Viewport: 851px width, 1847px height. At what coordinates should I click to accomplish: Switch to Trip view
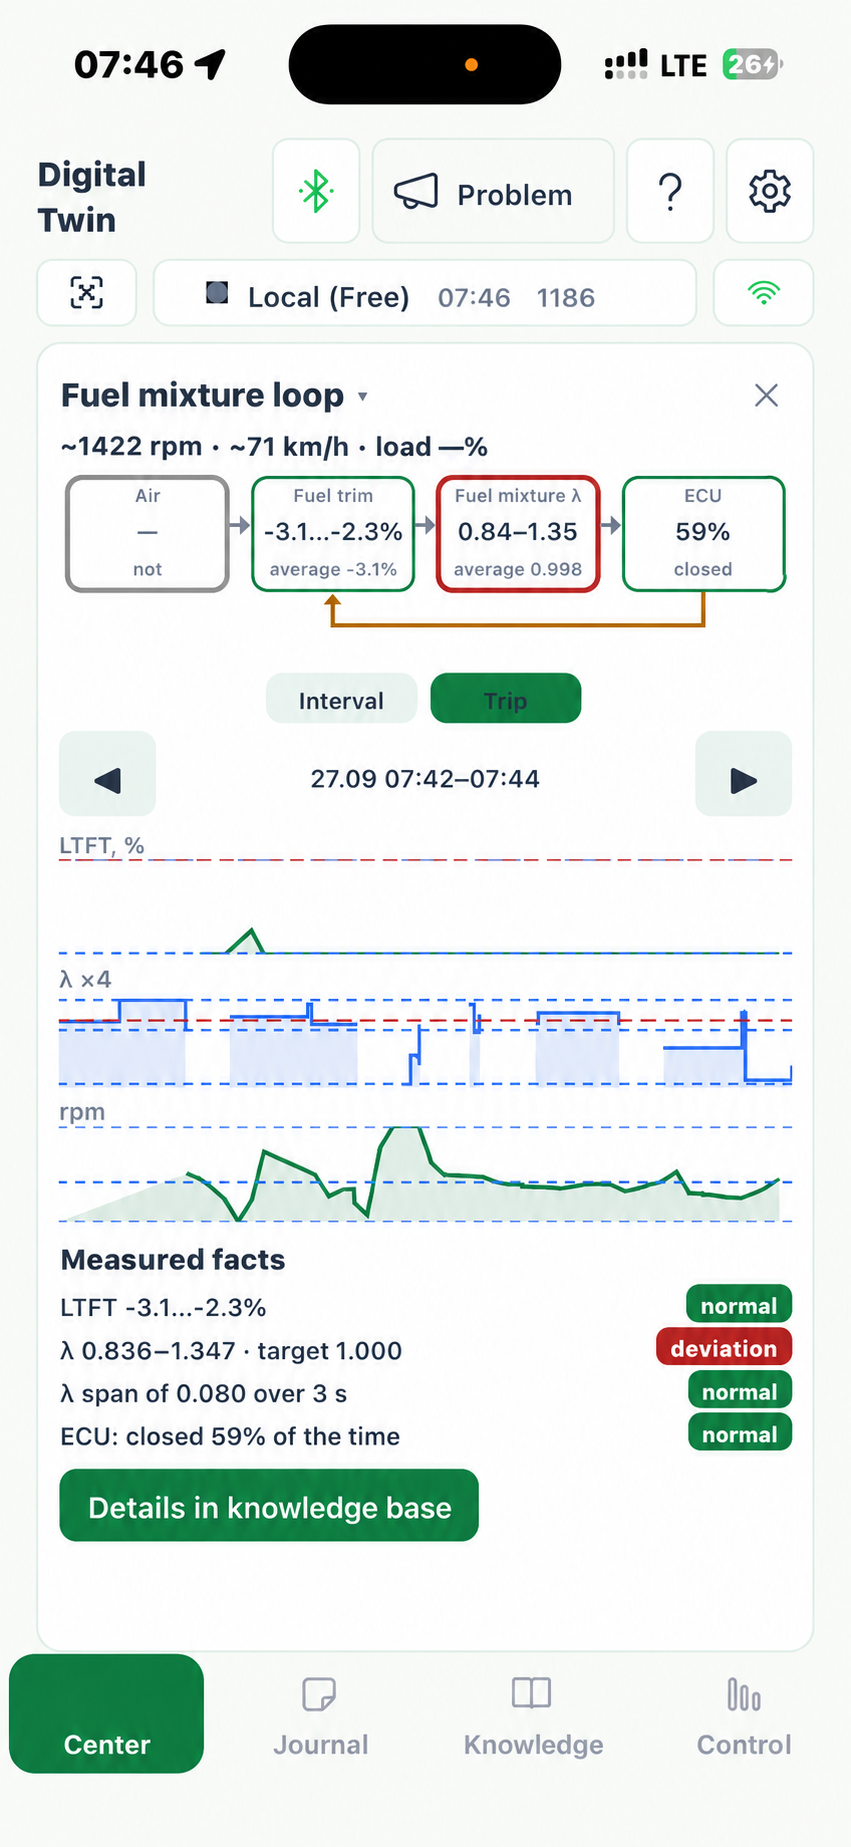click(506, 699)
